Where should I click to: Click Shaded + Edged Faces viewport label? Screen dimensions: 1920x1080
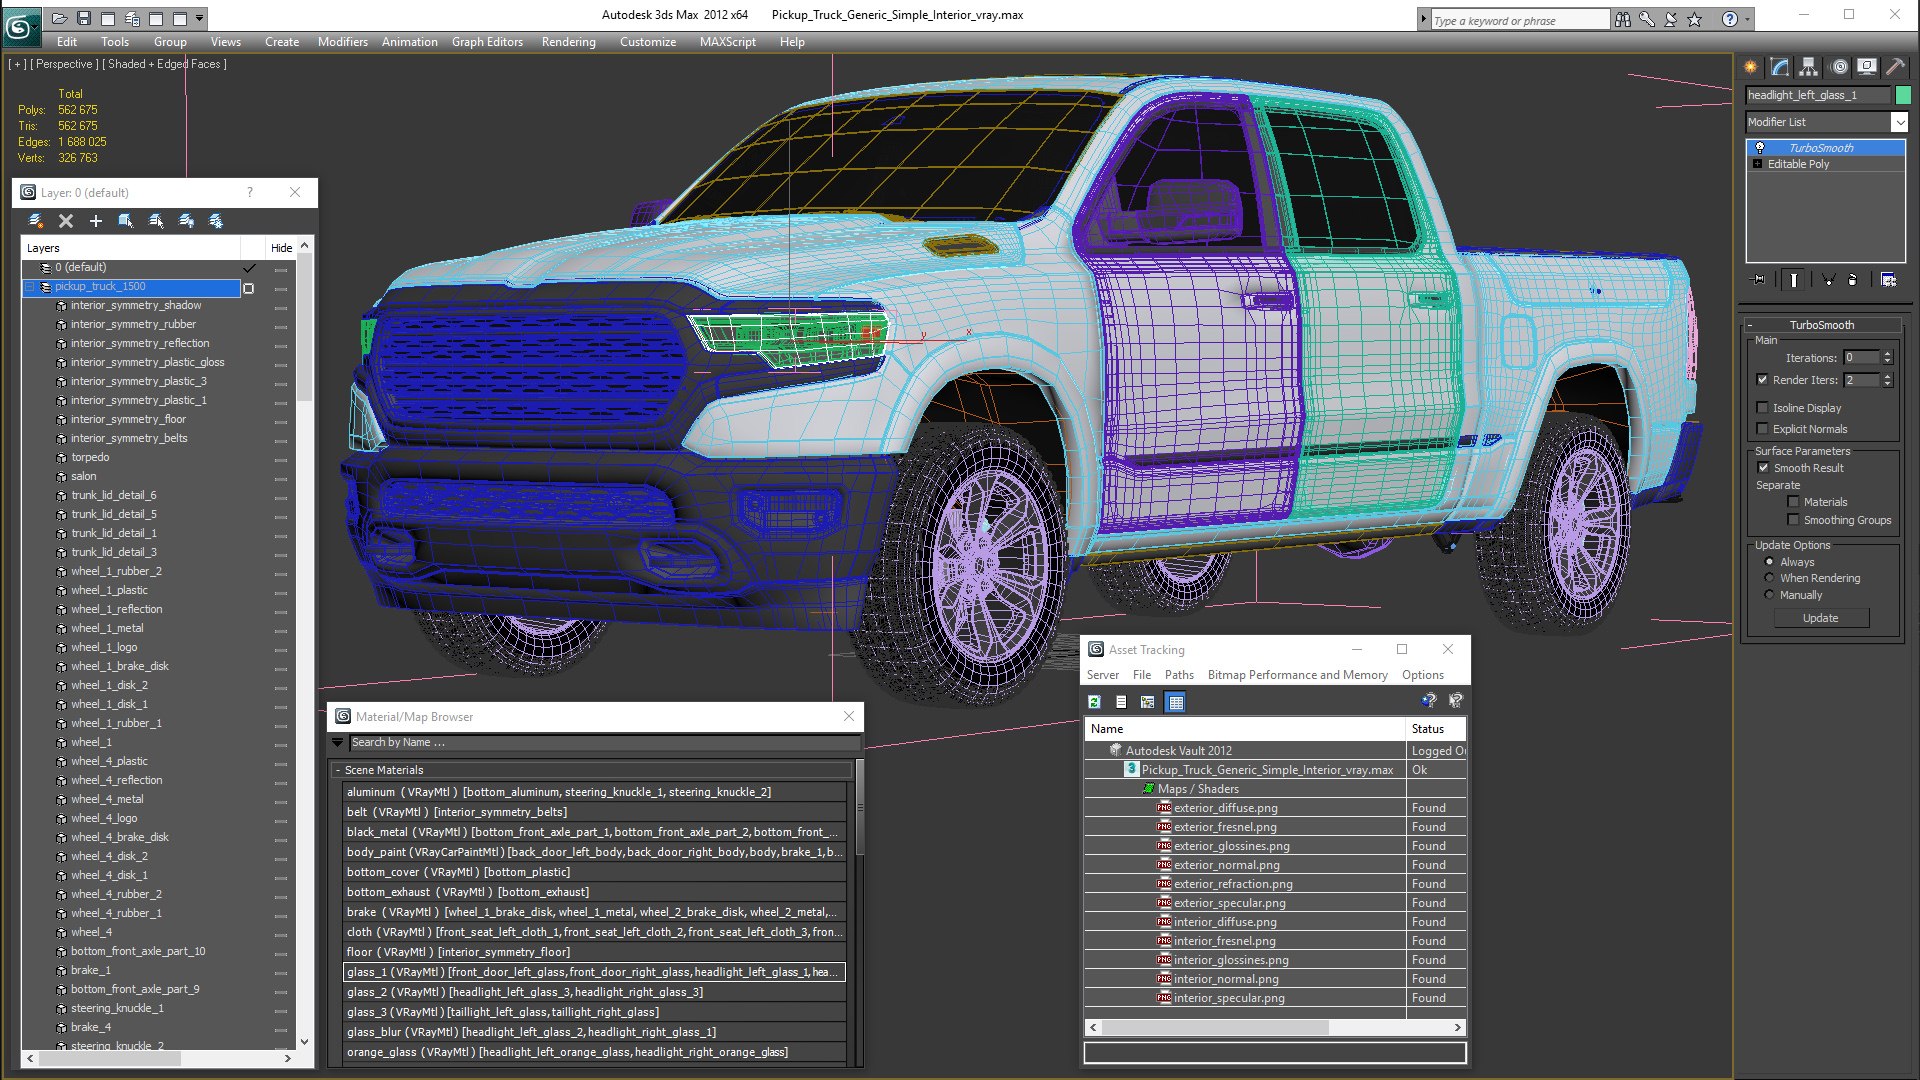[167, 64]
